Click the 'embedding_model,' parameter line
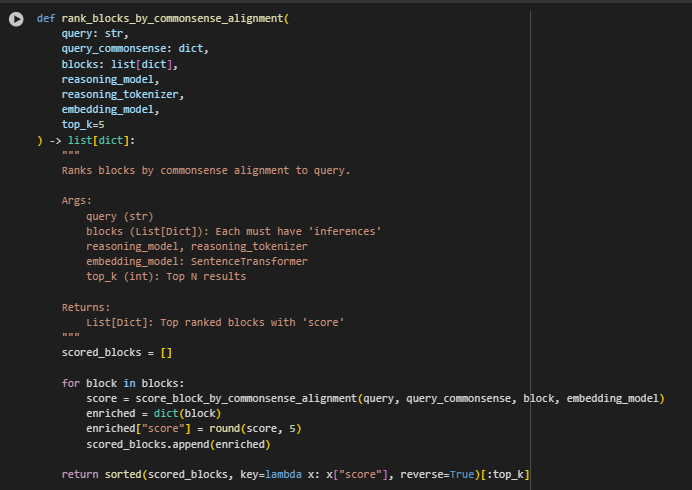Image resolution: width=692 pixels, height=490 pixels. pyautogui.click(x=110, y=109)
